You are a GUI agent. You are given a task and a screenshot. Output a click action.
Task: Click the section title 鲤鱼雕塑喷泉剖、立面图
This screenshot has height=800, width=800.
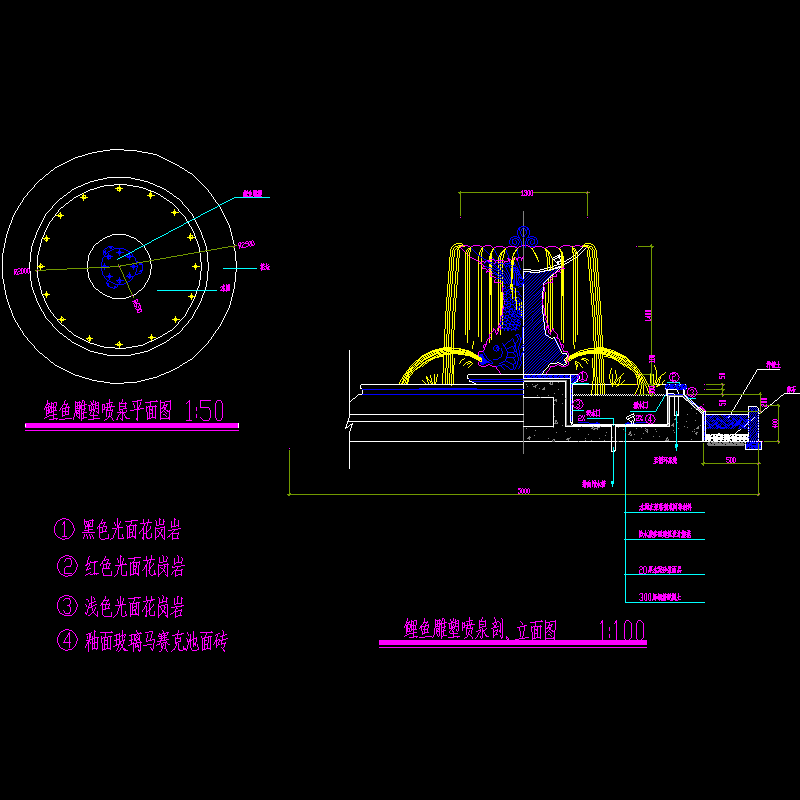pyautogui.click(x=480, y=629)
